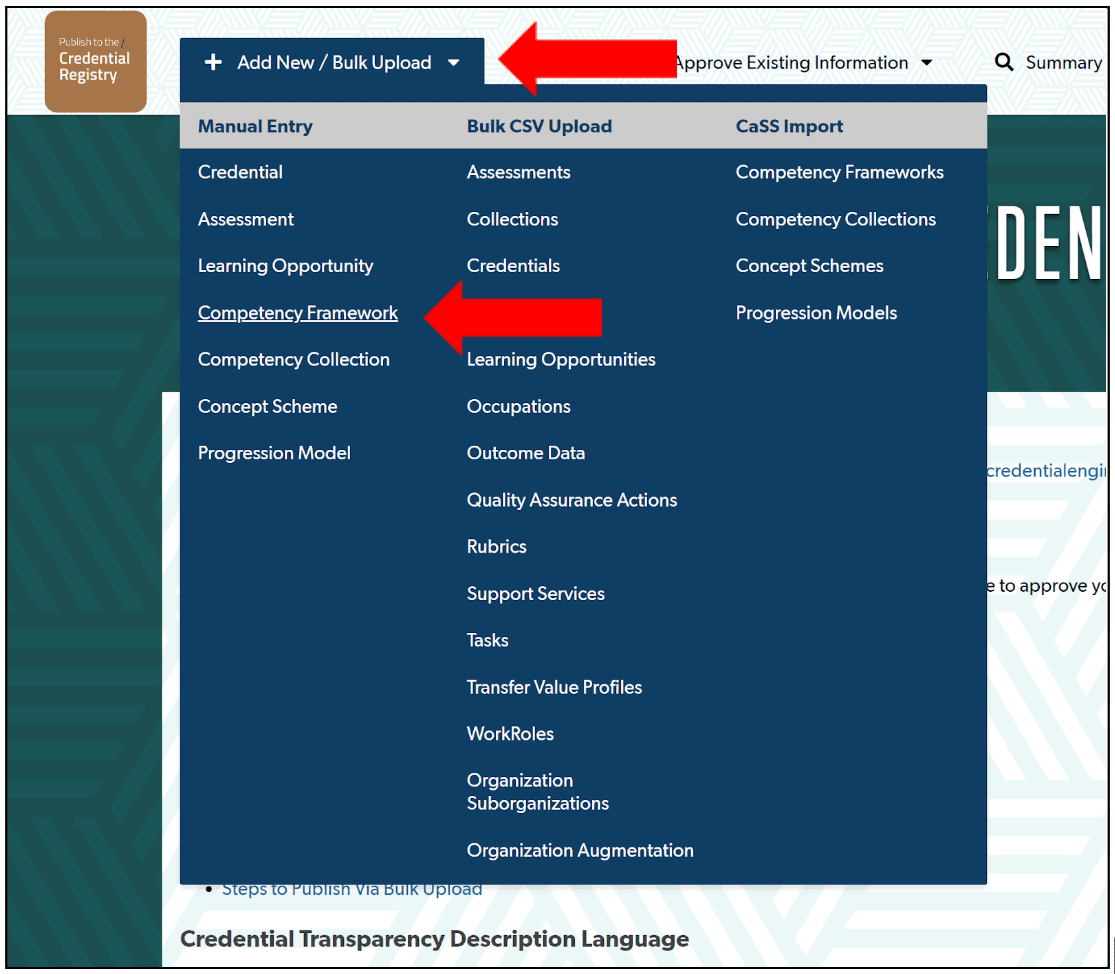This screenshot has width=1115, height=974.
Task: Open the Steps to Publish Via Bulk Upload link
Action: 352,888
